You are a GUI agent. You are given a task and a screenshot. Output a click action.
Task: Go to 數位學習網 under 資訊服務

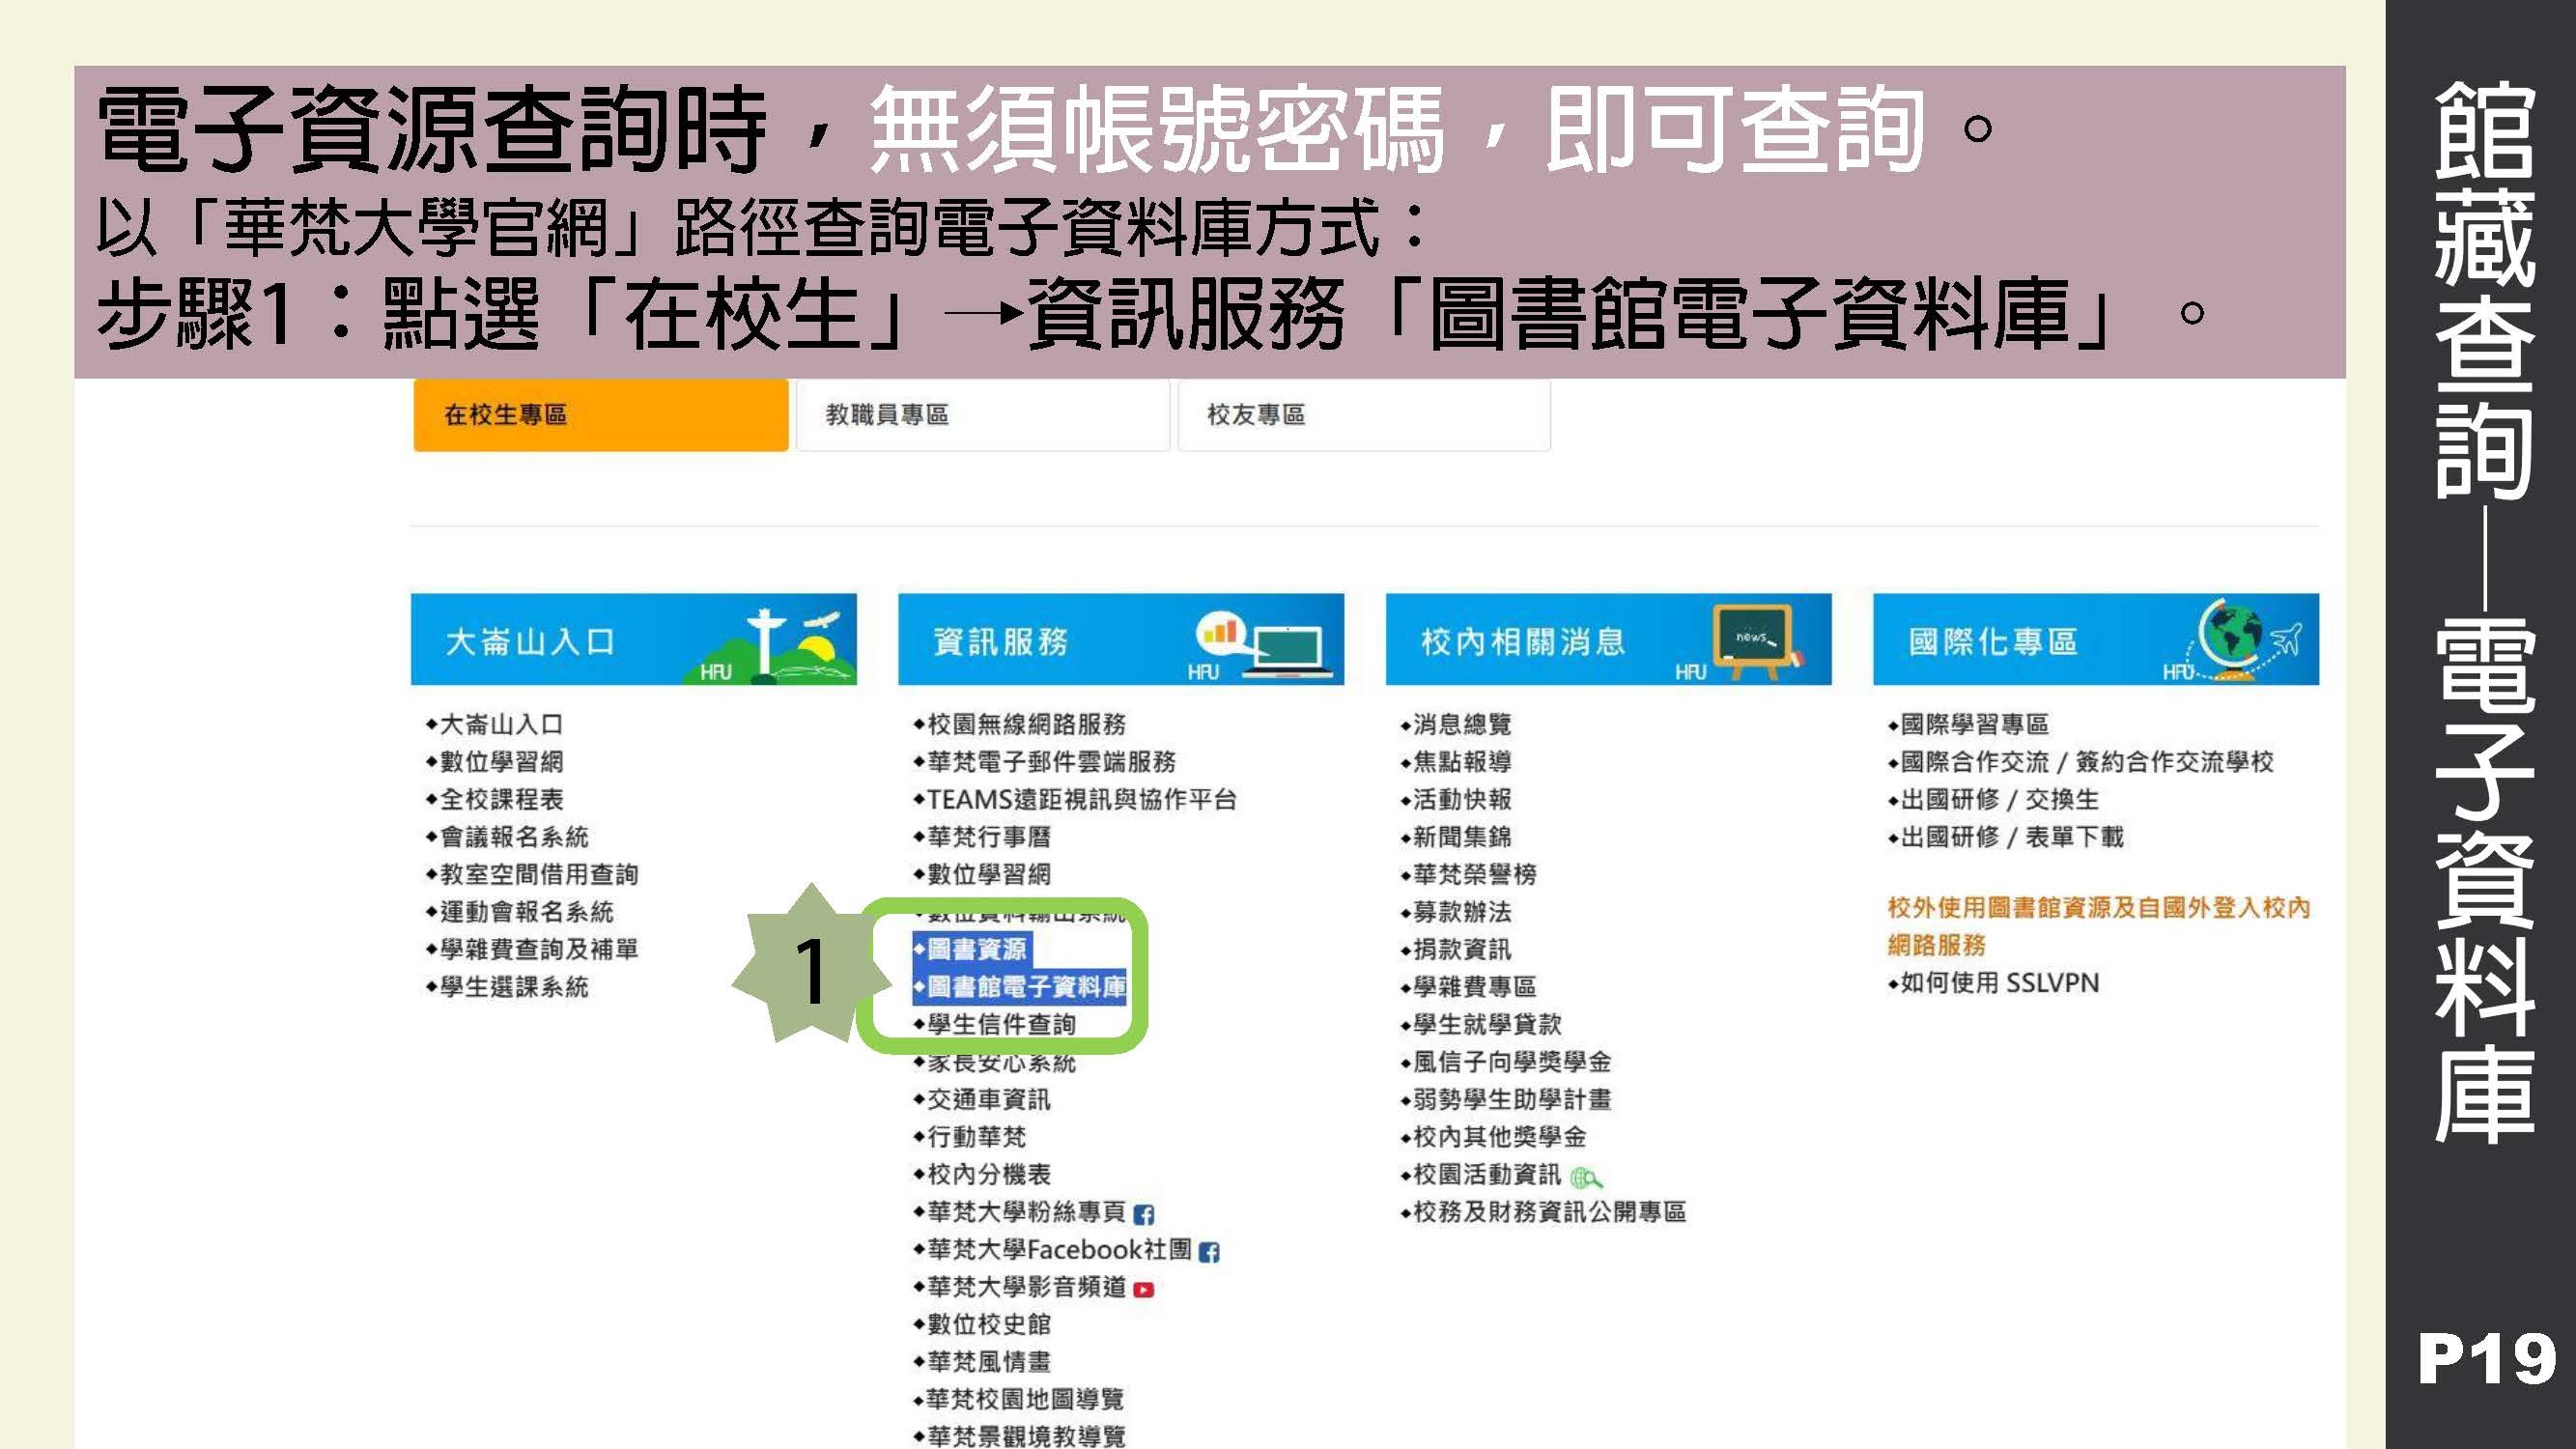(x=989, y=874)
